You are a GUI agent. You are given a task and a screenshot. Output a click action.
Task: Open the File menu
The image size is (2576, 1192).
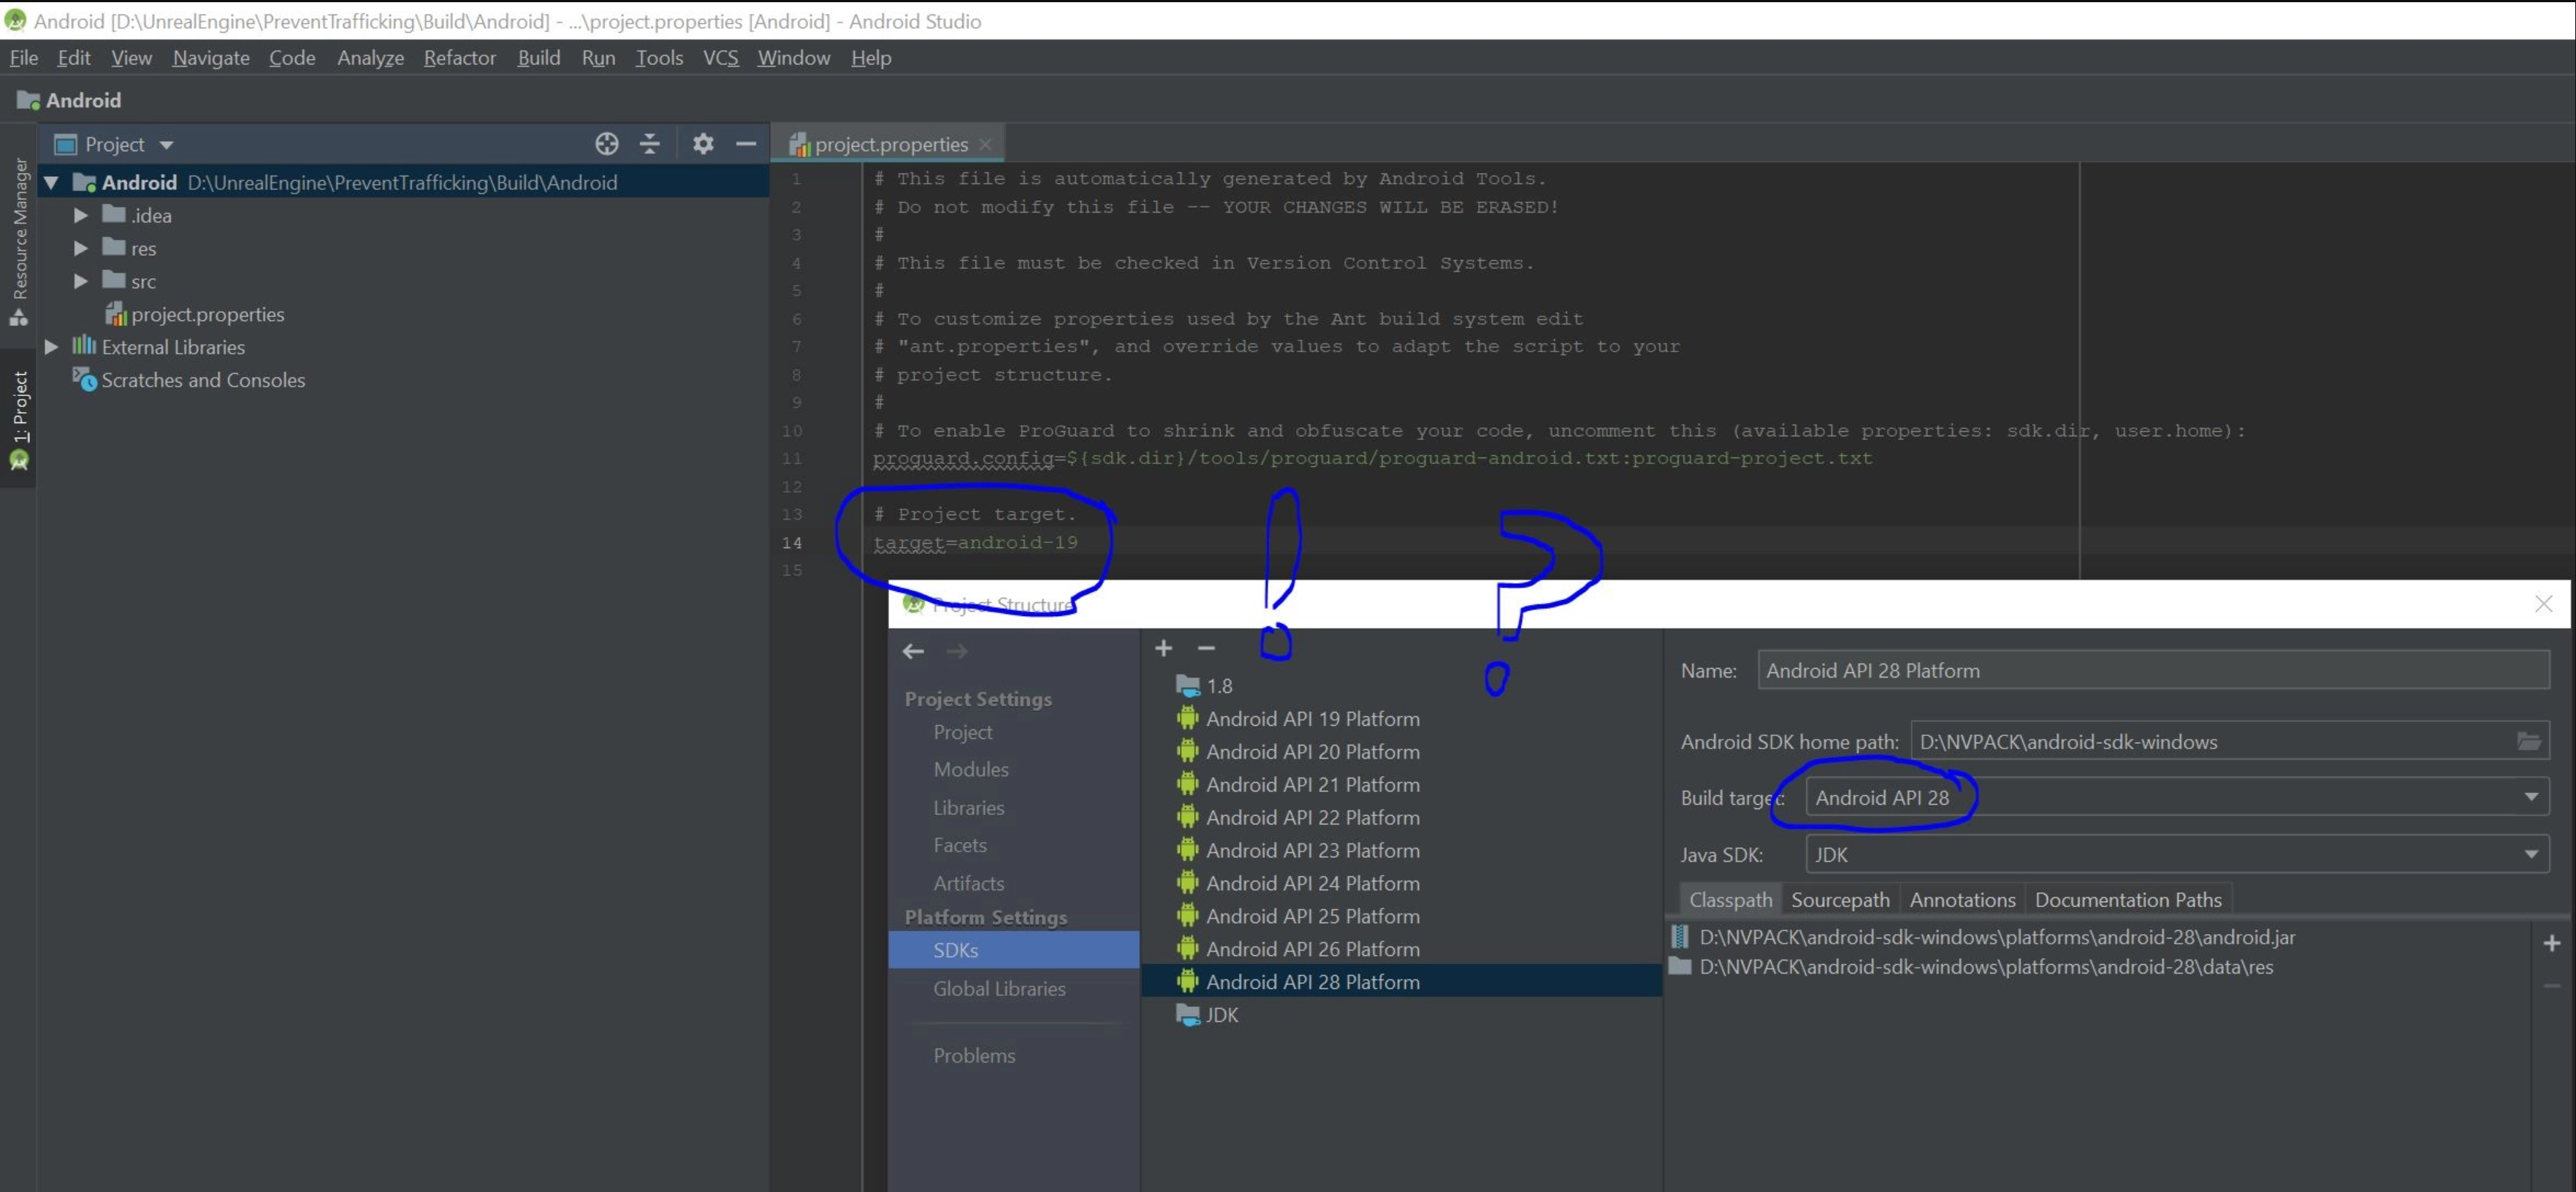click(24, 58)
